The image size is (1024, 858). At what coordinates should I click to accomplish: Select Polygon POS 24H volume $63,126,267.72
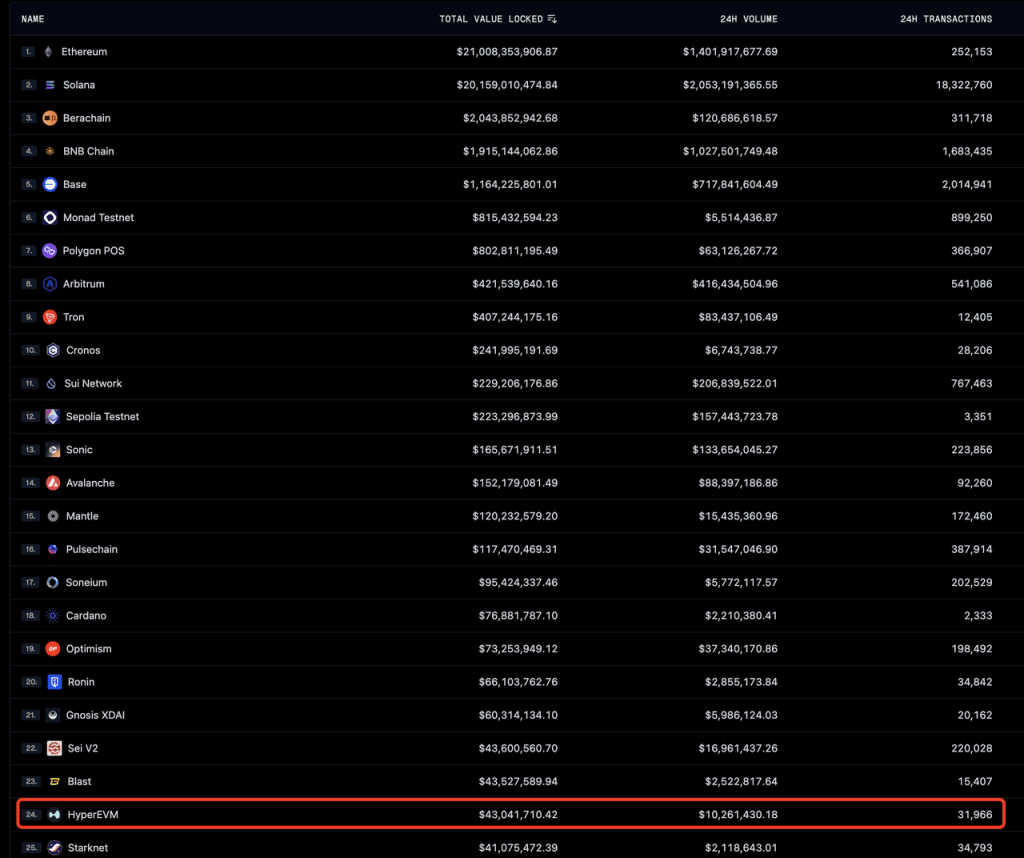[x=738, y=251]
